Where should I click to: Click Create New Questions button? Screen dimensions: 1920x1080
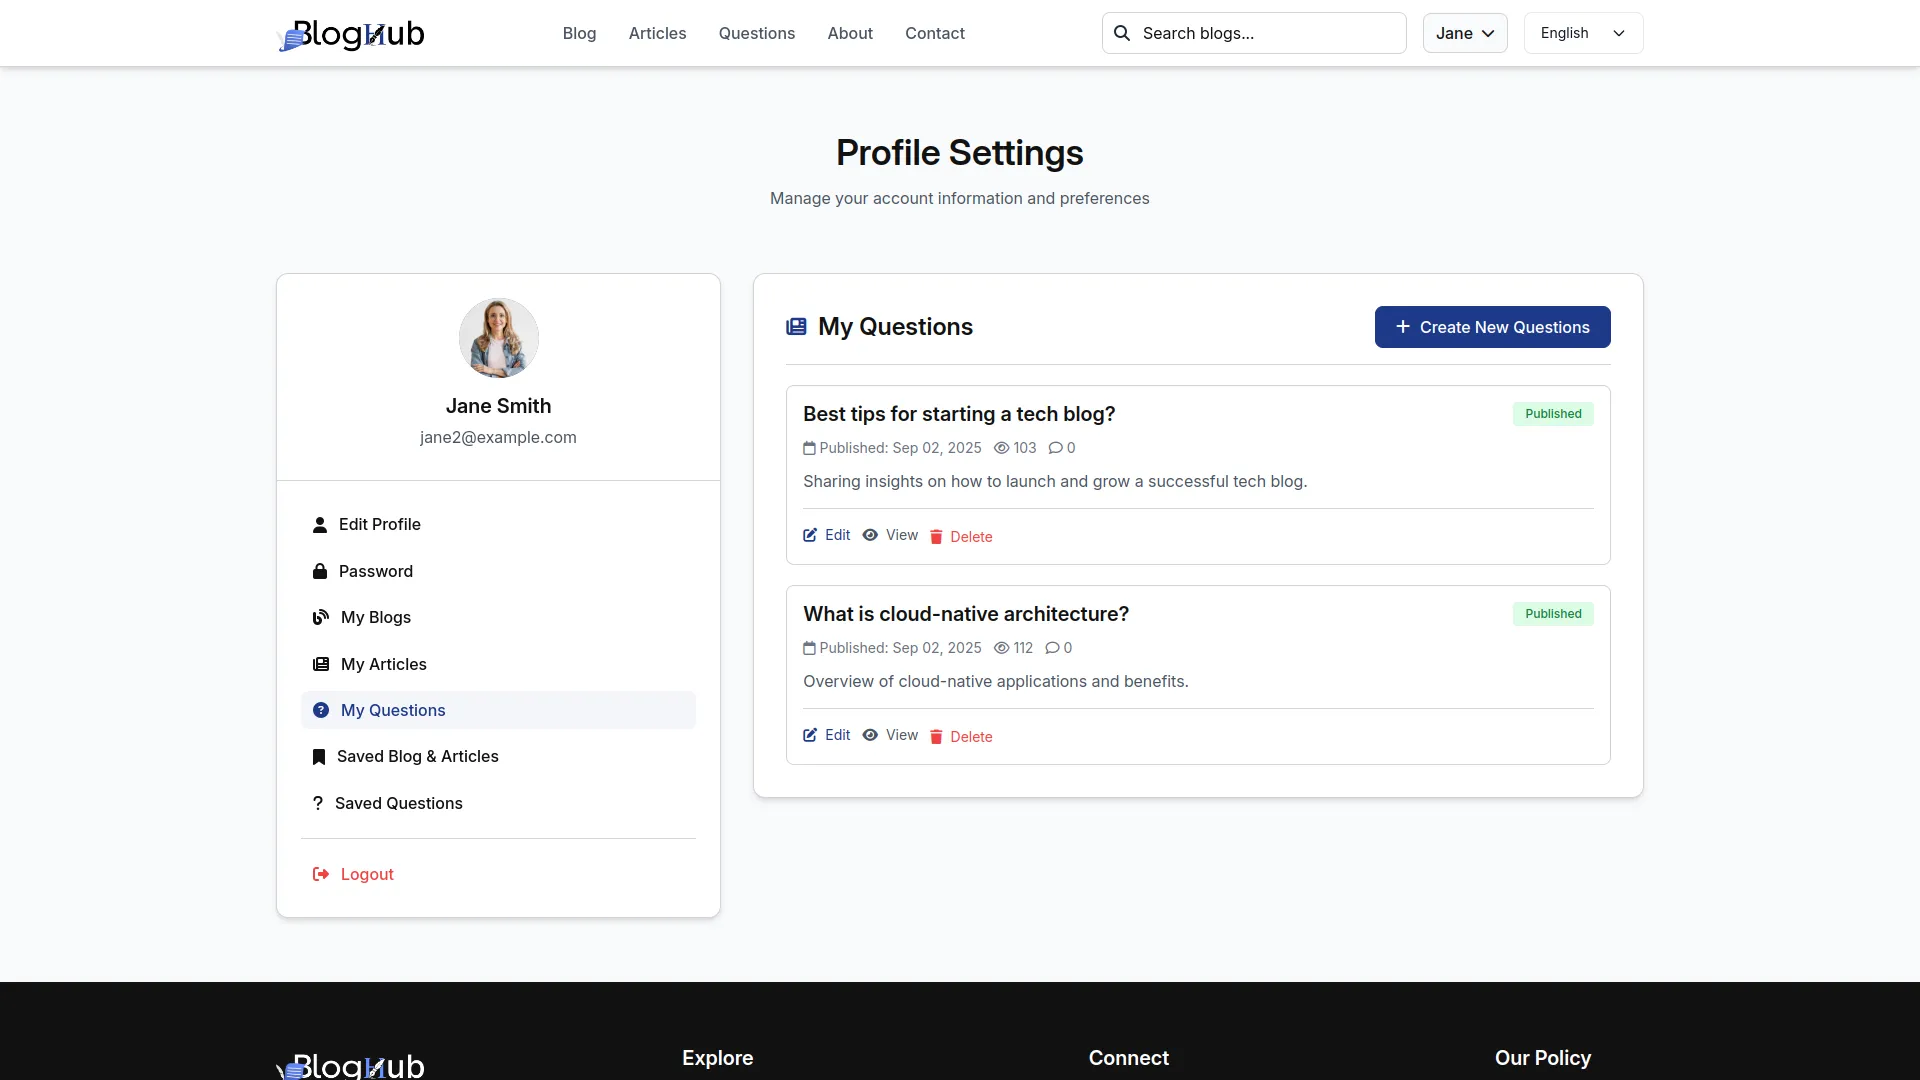(1491, 327)
